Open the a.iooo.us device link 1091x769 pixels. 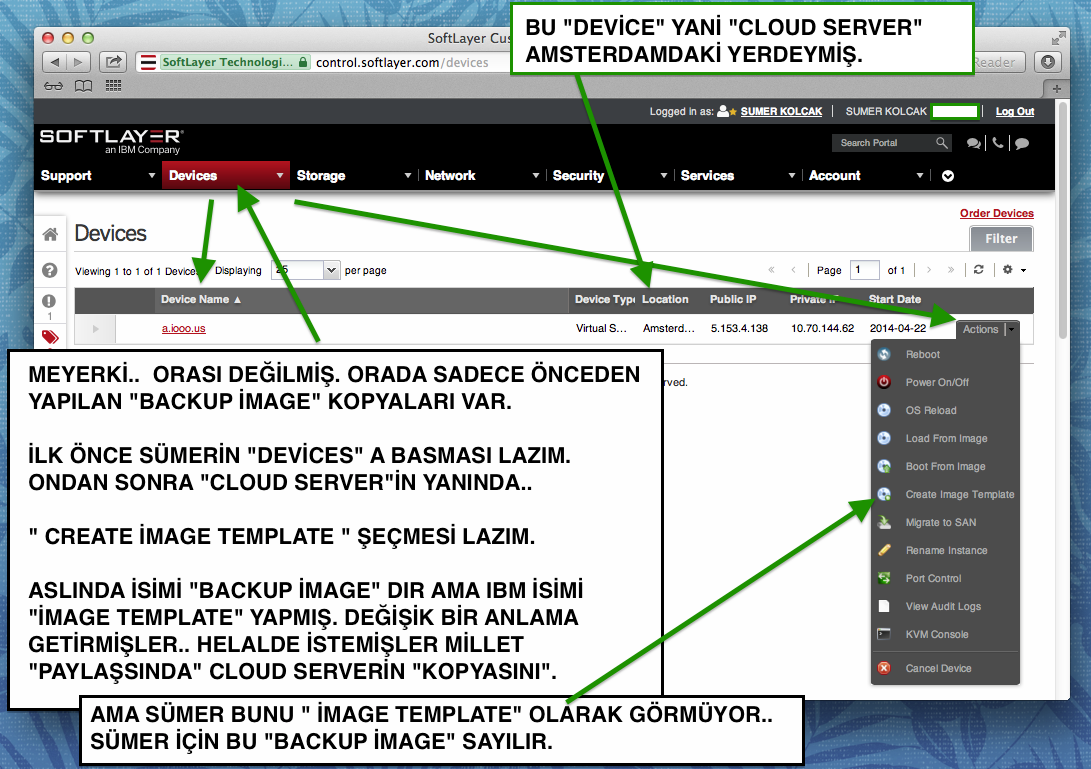[184, 328]
